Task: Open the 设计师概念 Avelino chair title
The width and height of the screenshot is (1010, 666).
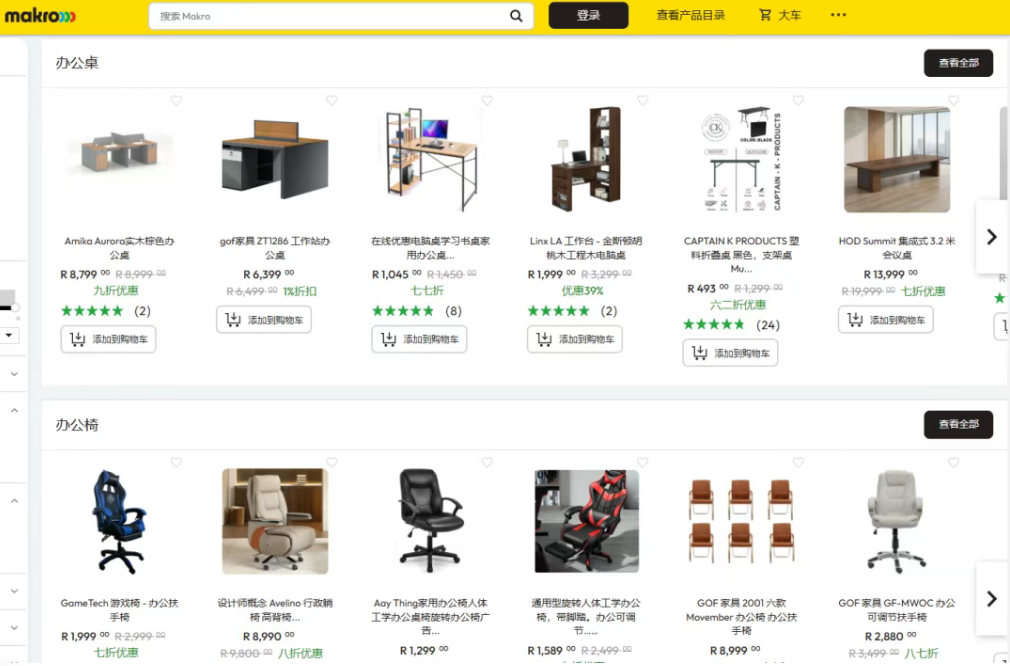Action: point(275,610)
